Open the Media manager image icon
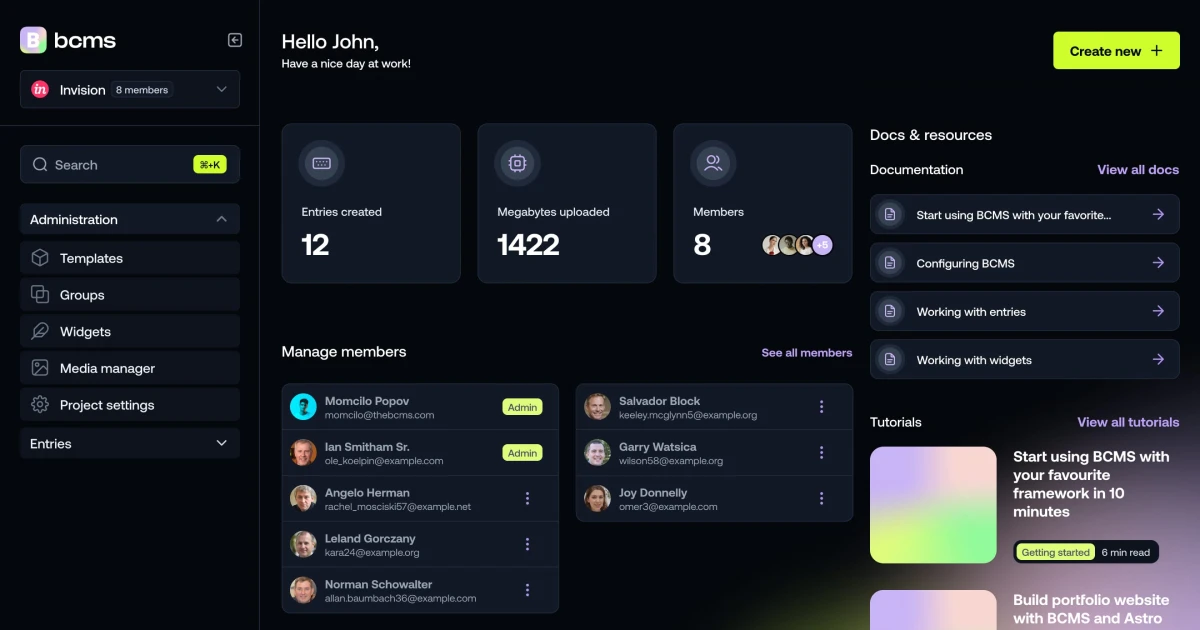Image resolution: width=1200 pixels, height=630 pixels. pos(40,368)
